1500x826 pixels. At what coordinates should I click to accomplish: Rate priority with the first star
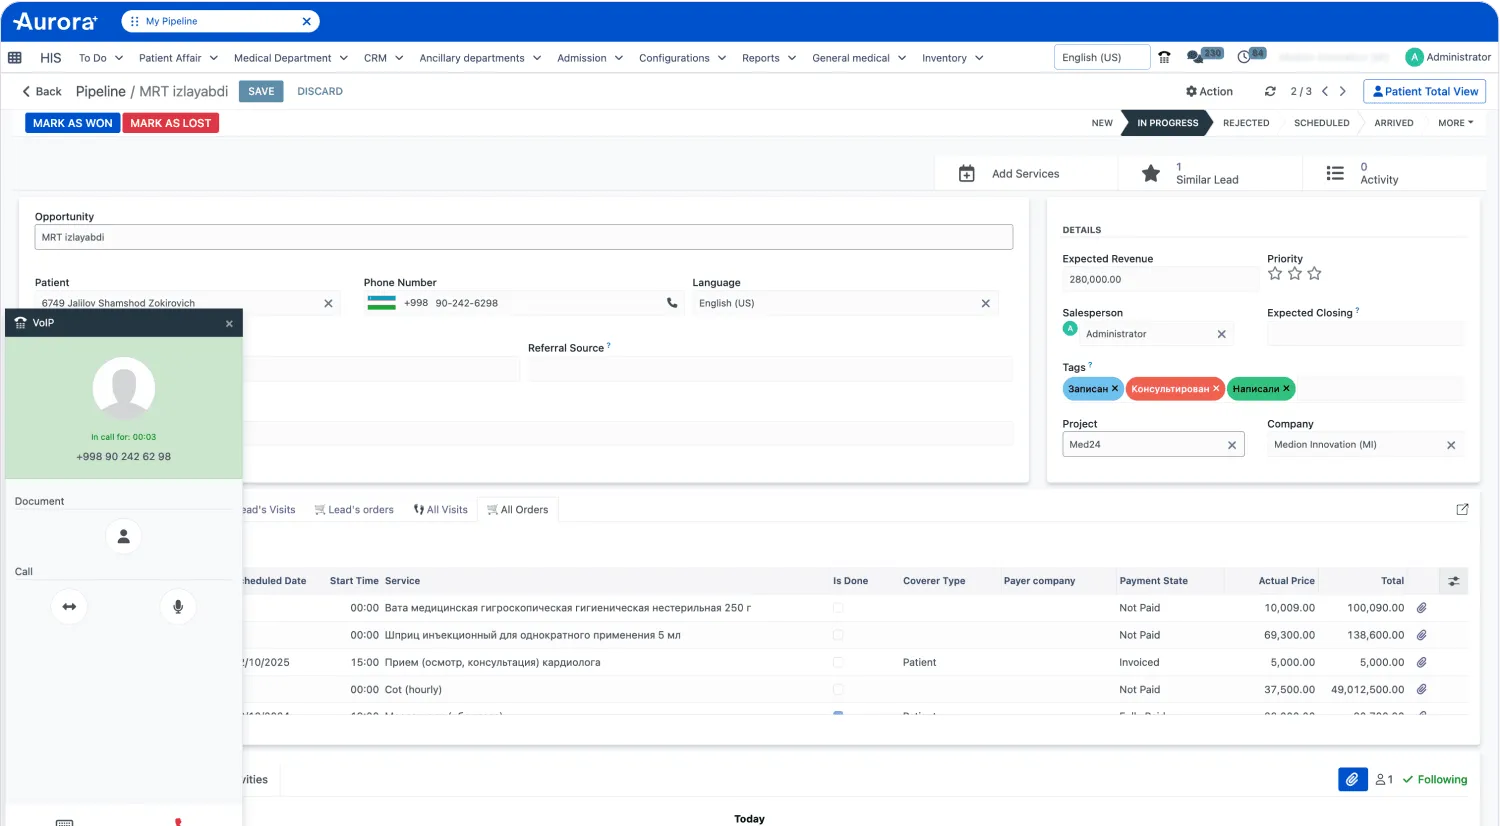tap(1275, 272)
